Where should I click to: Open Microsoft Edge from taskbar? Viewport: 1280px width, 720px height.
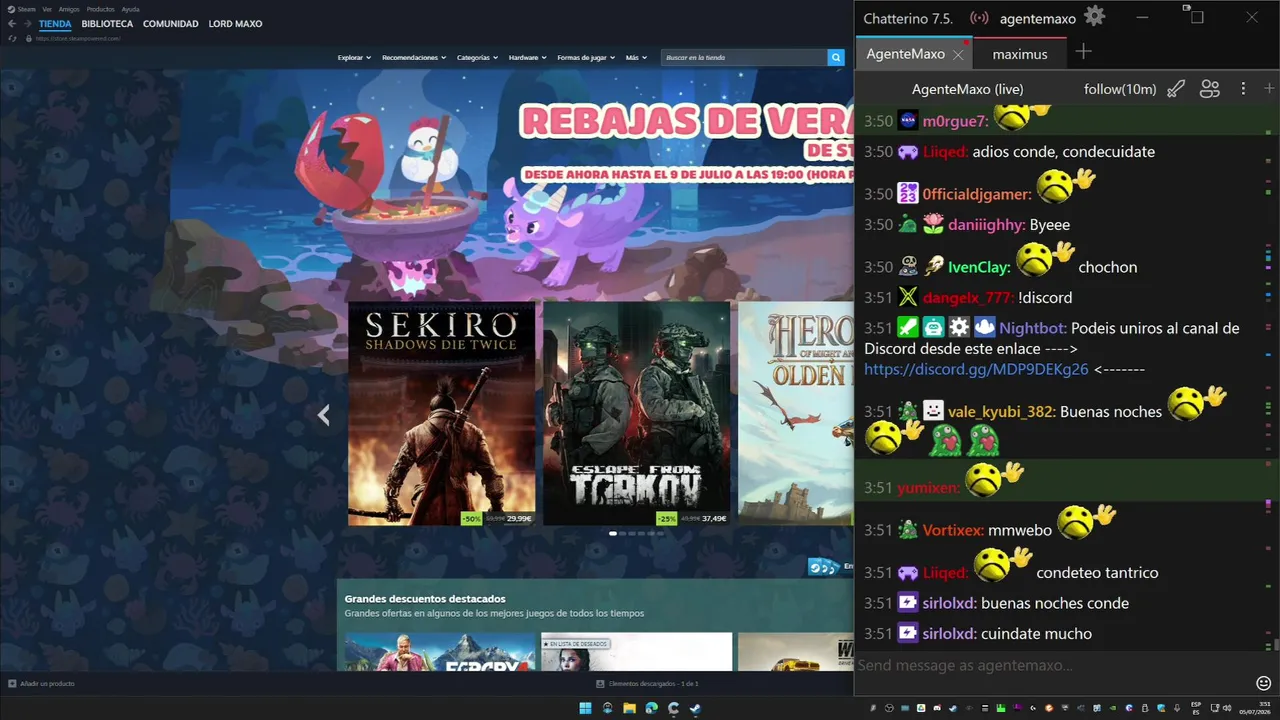click(651, 708)
